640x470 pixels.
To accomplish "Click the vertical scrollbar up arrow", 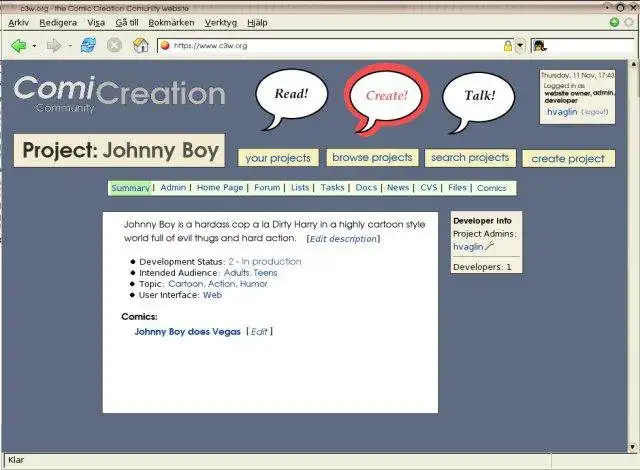I will [633, 64].
